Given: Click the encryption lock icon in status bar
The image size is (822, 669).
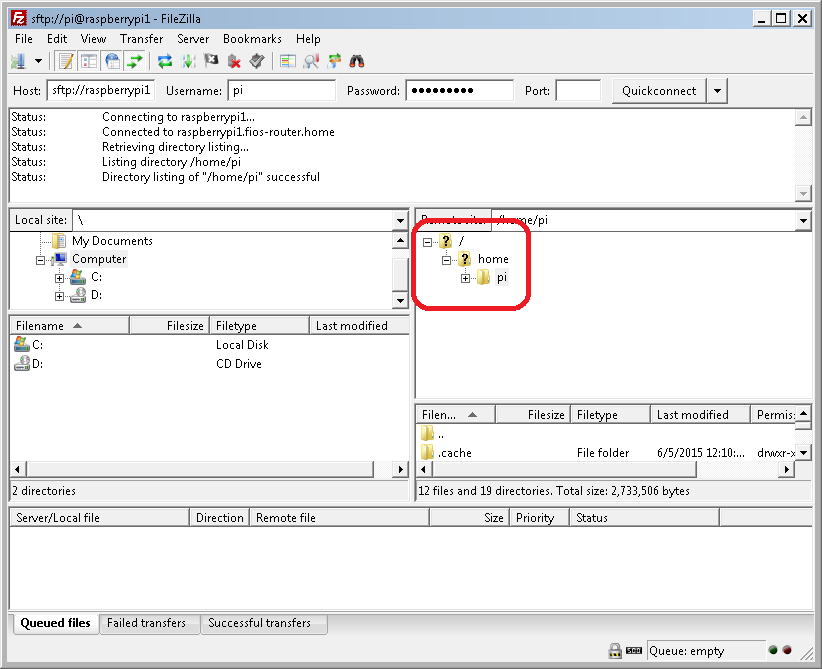Looking at the screenshot, I should click(x=615, y=651).
